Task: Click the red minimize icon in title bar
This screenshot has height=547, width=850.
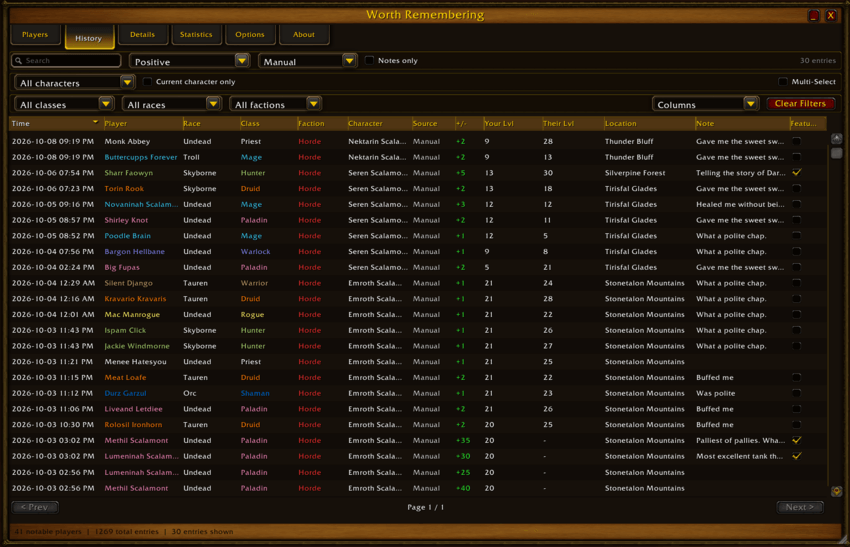Action: (813, 16)
